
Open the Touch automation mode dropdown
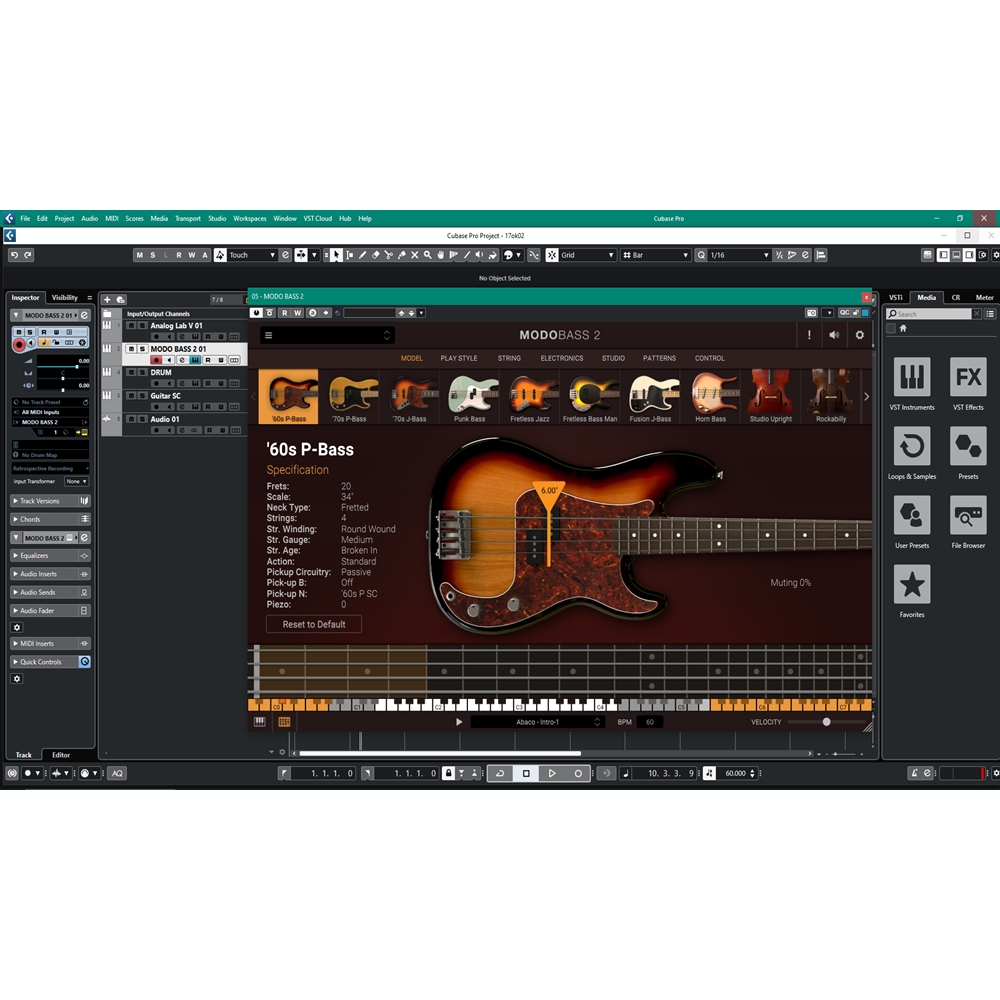pos(252,255)
